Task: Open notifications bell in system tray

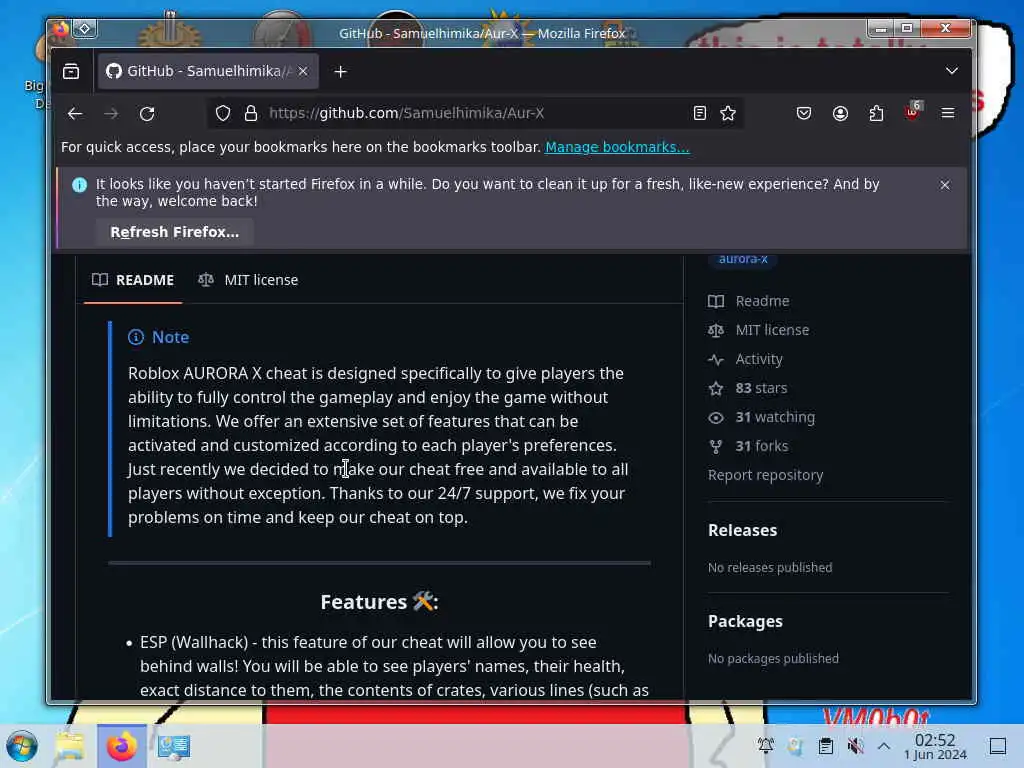Action: 765,745
